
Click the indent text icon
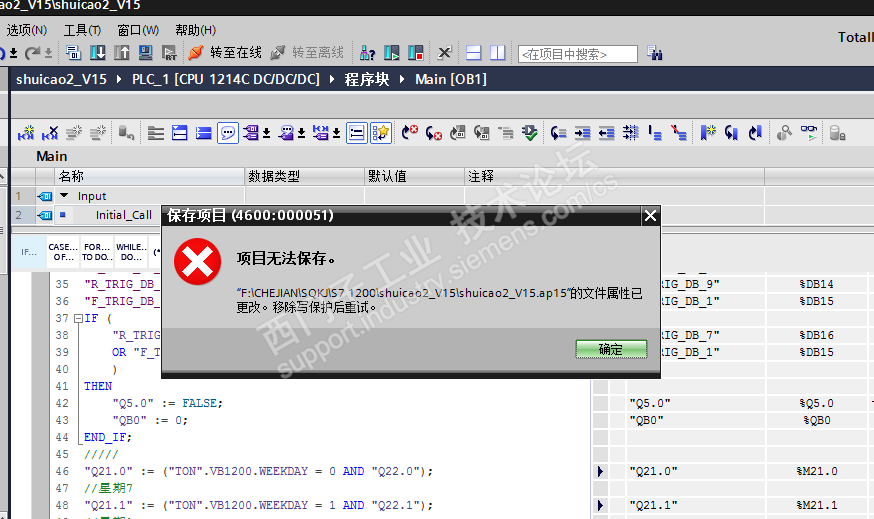point(582,133)
